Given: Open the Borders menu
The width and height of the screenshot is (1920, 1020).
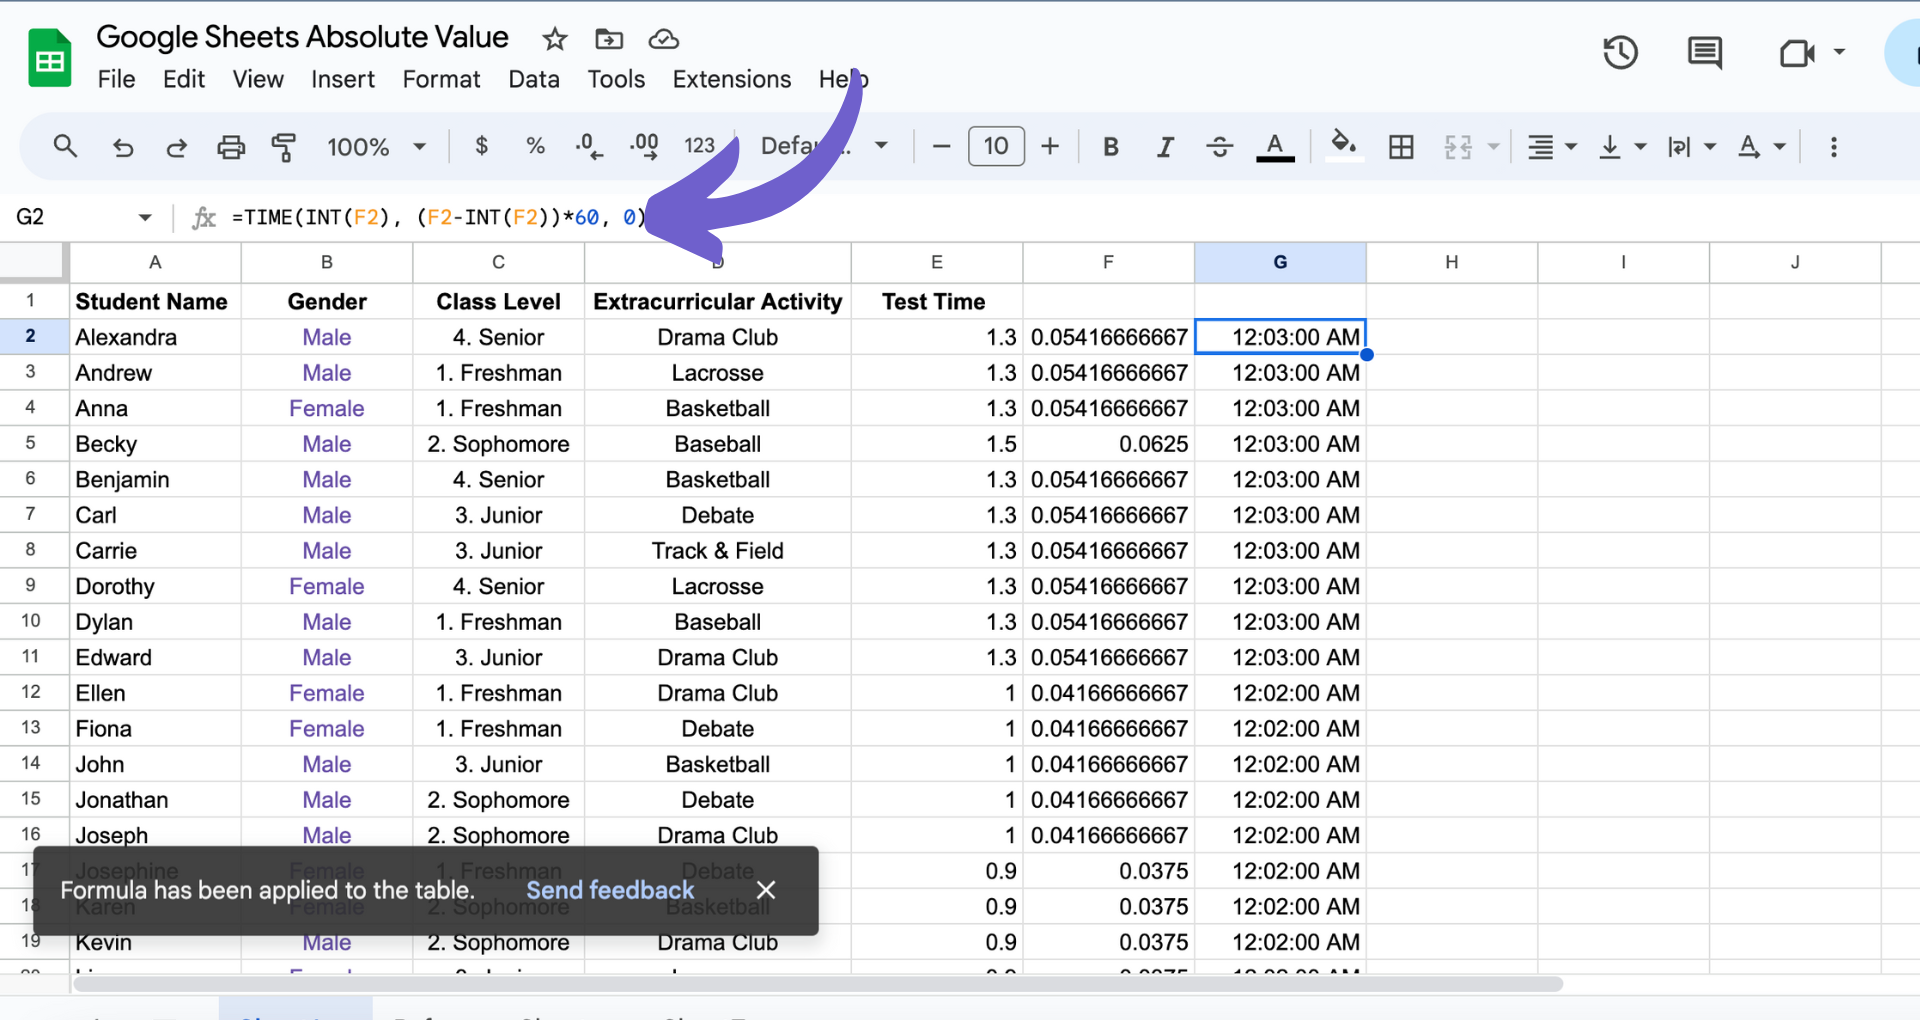Looking at the screenshot, I should tap(1400, 146).
